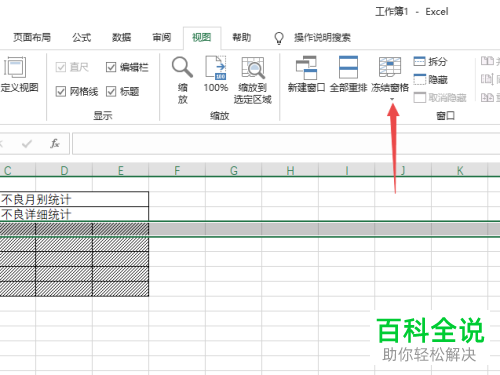Image resolution: width=500 pixels, height=375 pixels.
Task: Set zoom to 100%
Action: coord(216,75)
